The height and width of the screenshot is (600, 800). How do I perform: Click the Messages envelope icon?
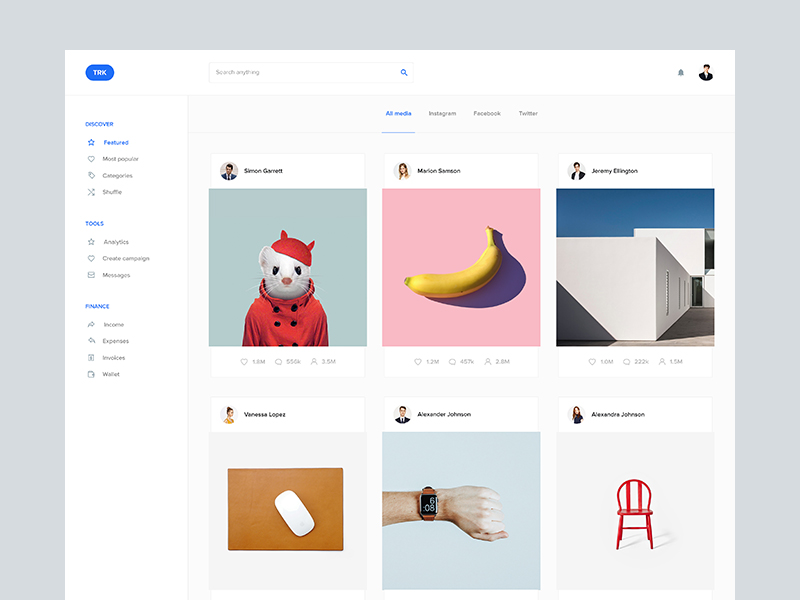pos(91,275)
